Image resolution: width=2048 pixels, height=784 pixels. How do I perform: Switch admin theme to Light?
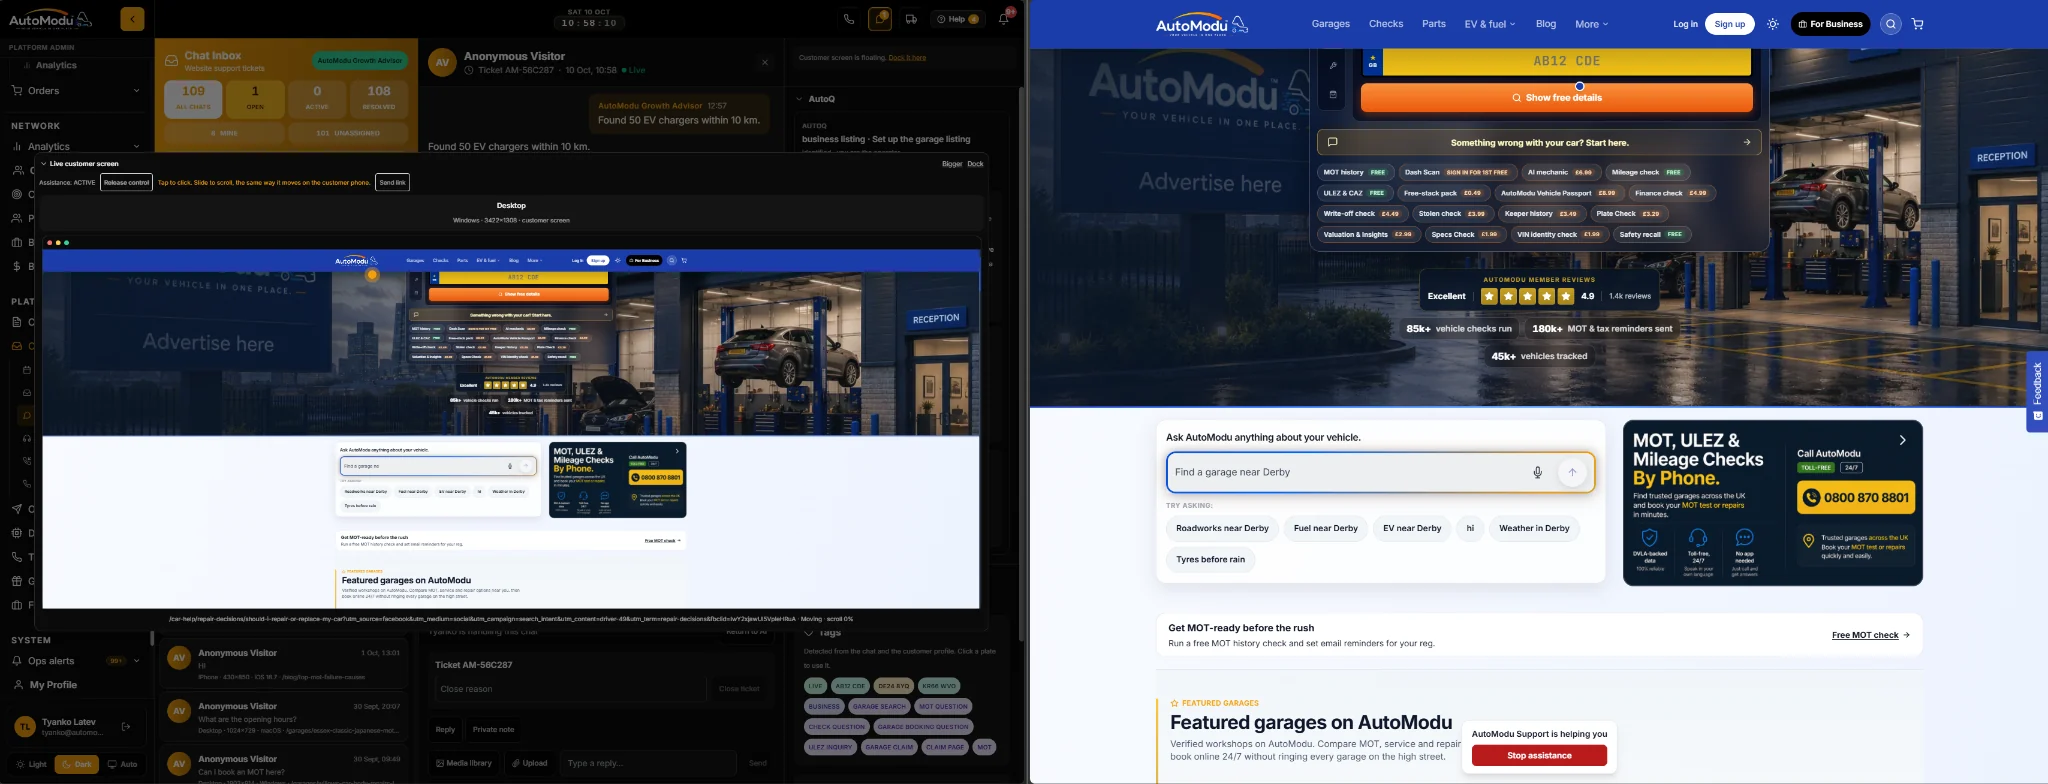pyautogui.click(x=32, y=764)
